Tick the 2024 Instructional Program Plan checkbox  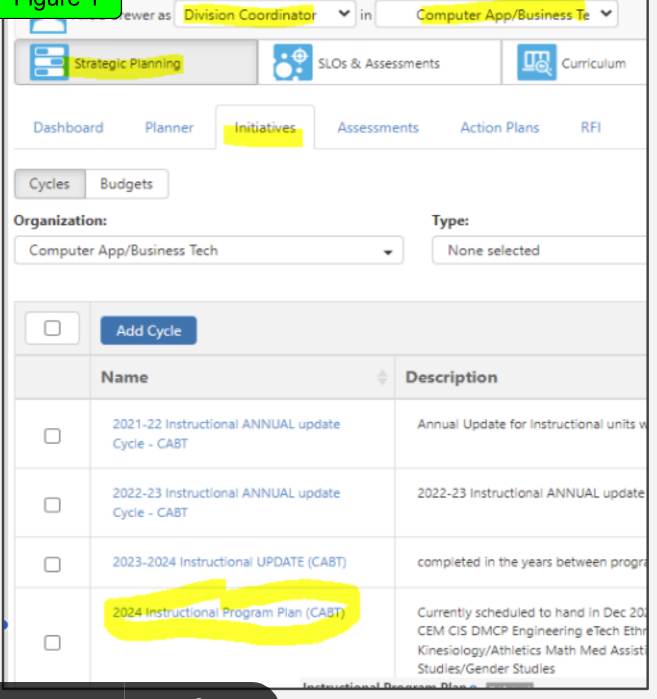pos(52,642)
